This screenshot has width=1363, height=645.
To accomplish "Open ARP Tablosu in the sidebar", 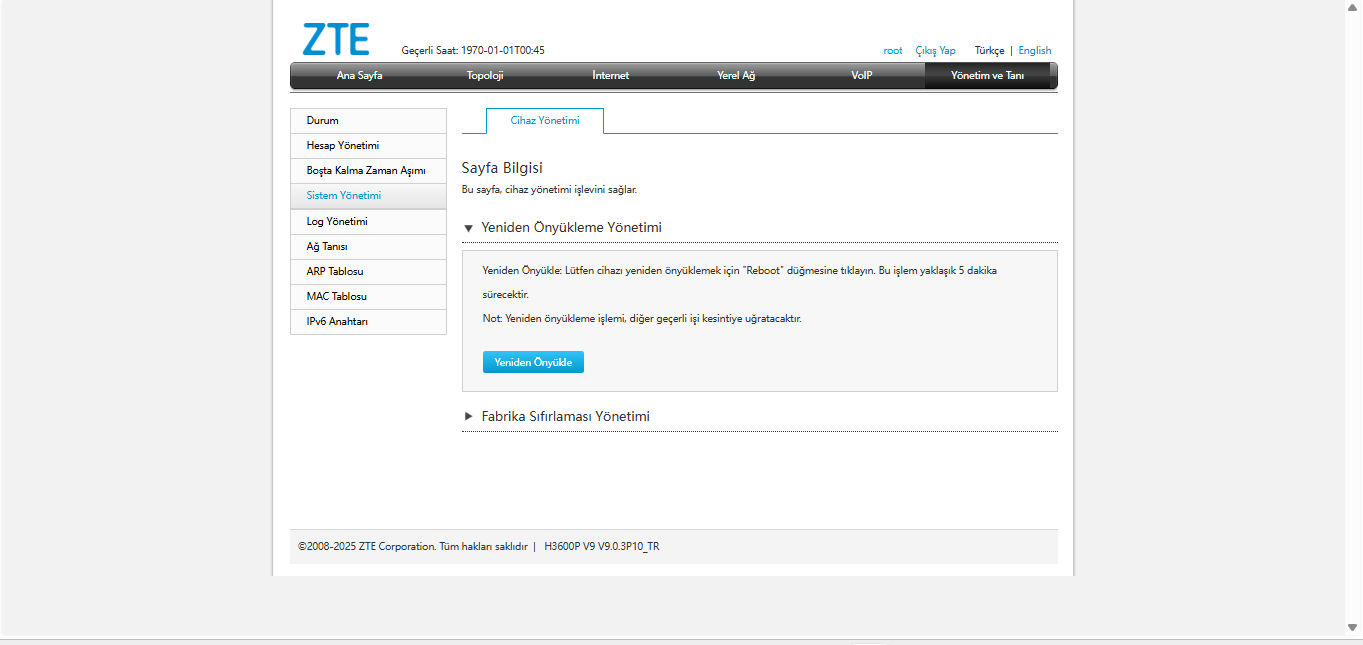I will 368,272.
